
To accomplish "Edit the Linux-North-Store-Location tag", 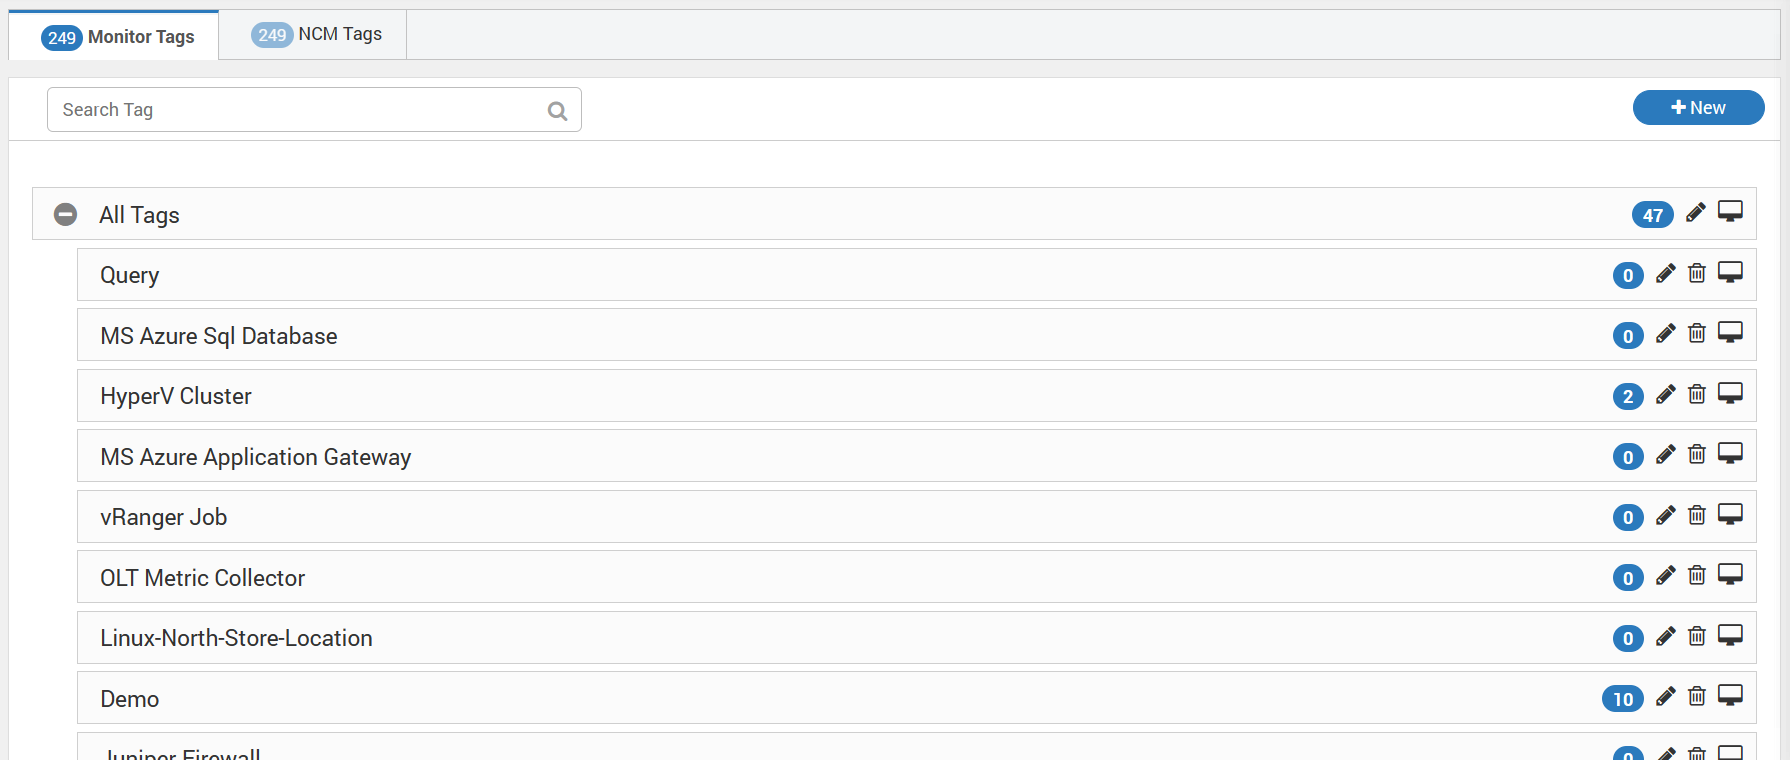I will tap(1665, 636).
